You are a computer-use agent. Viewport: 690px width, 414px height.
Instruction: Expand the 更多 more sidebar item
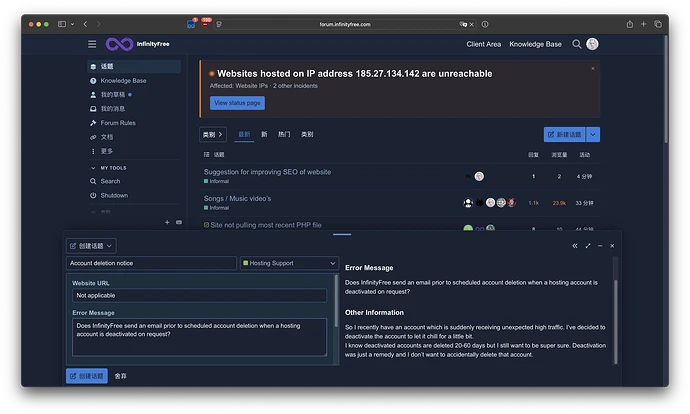(106, 151)
